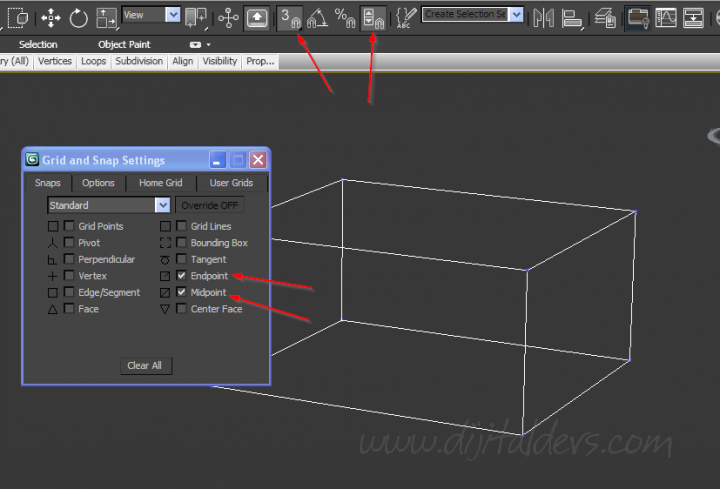Viewport: 720px width, 489px height.
Task: Toggle the Angle Snap icon
Action: (x=317, y=17)
